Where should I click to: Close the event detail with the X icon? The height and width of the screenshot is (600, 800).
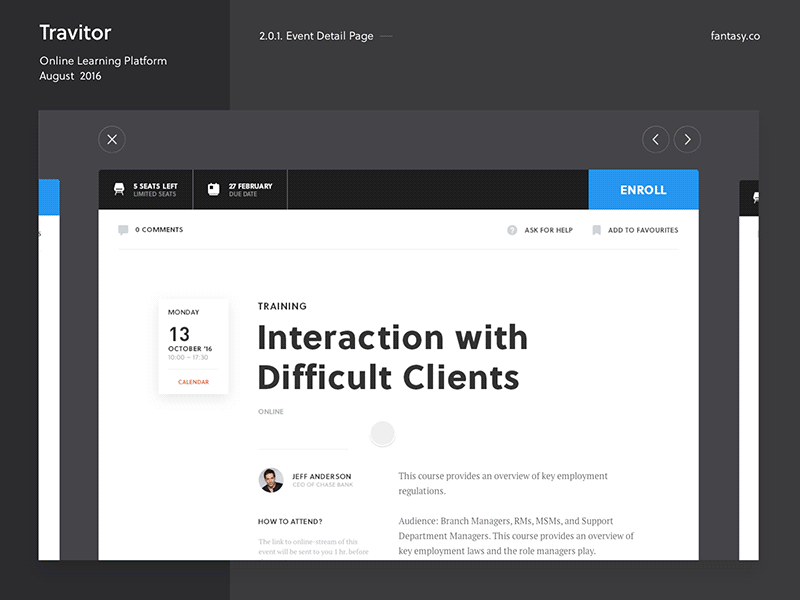tap(112, 139)
